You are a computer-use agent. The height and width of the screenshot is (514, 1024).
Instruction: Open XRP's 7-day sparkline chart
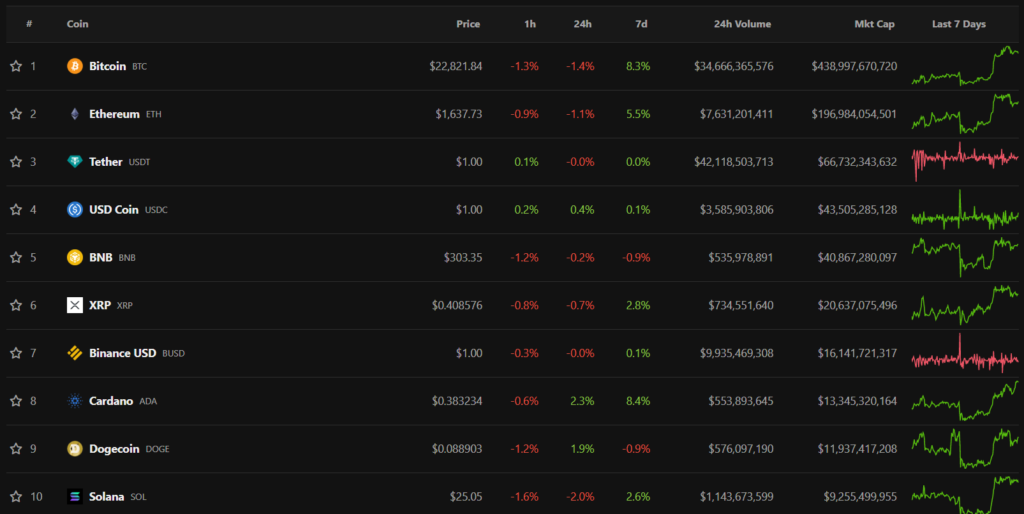965,305
